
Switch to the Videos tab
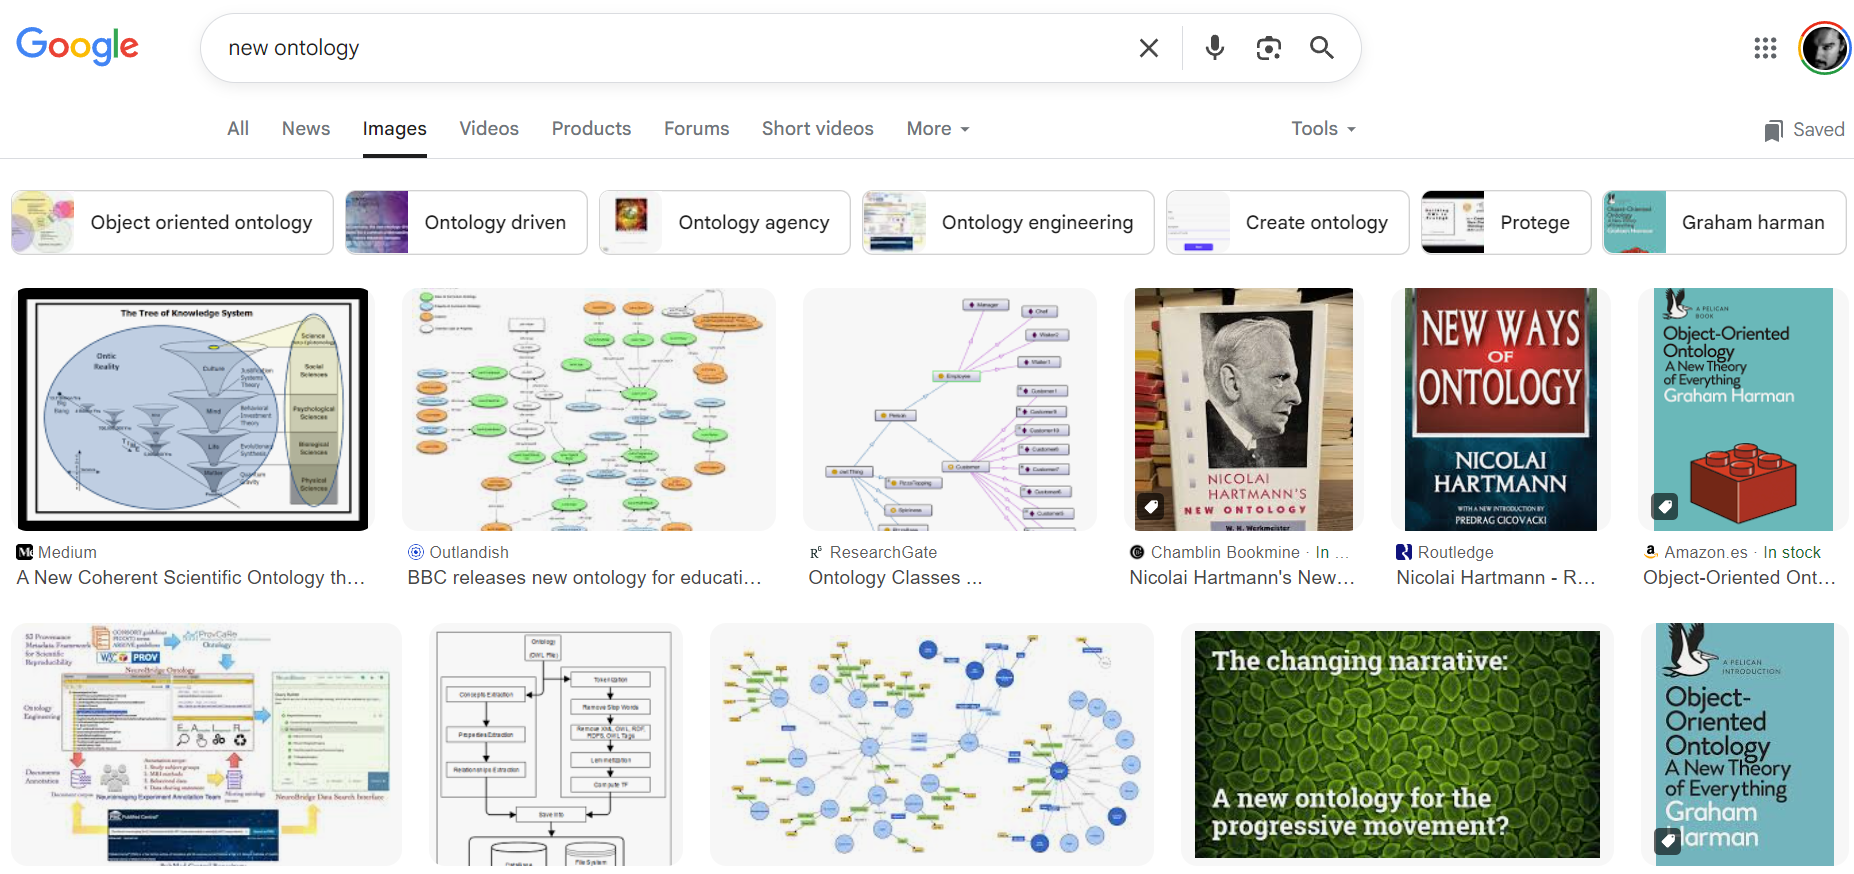coord(489,128)
